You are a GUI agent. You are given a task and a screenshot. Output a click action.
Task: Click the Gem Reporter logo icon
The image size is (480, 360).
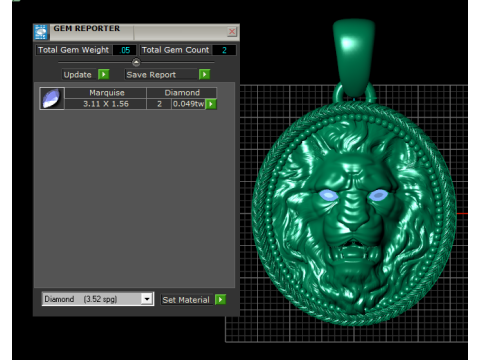tap(41, 32)
